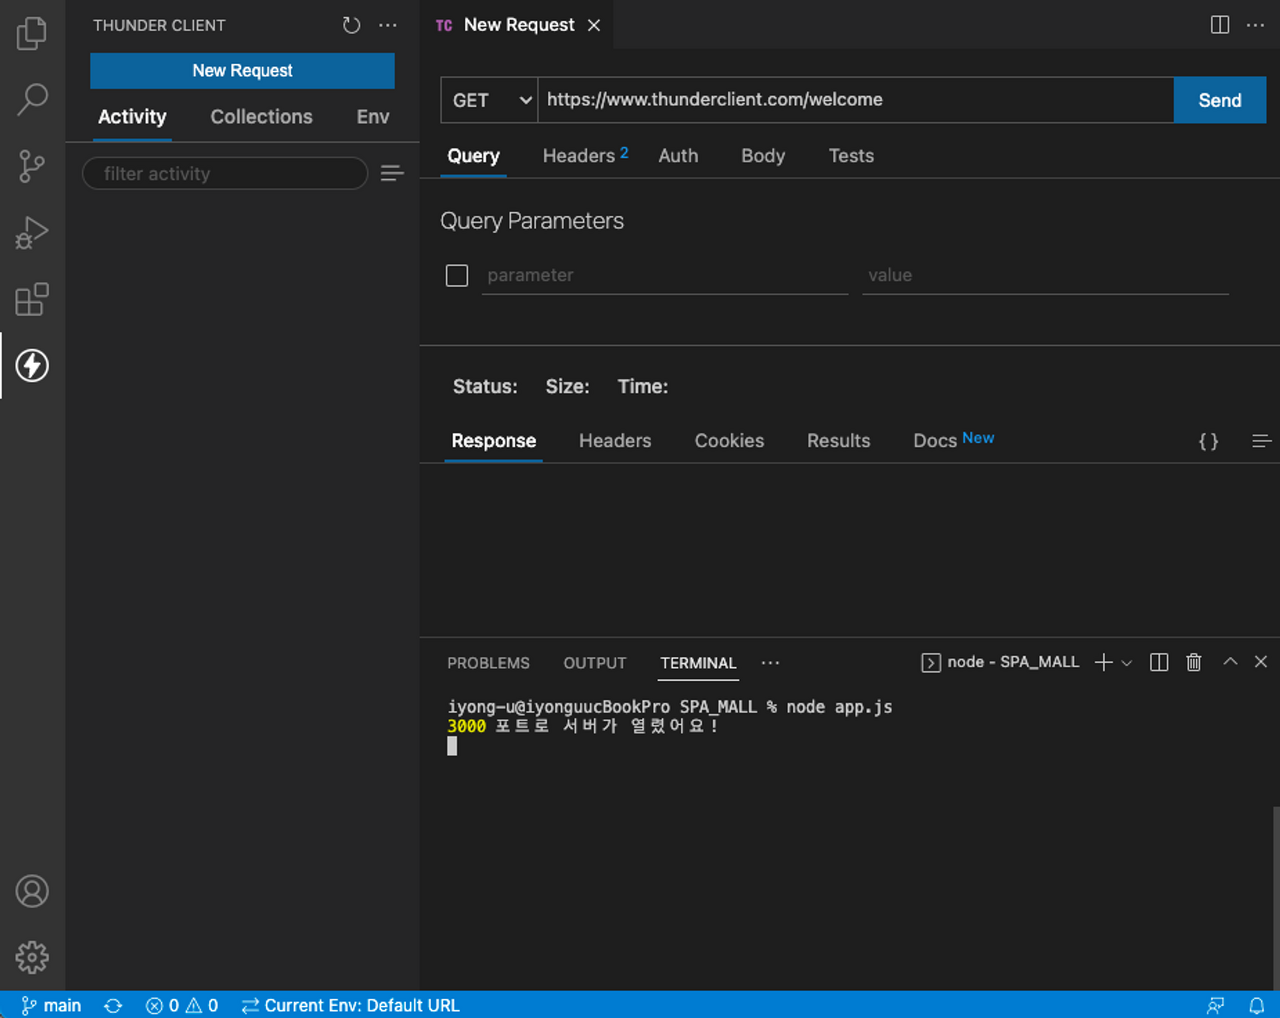Close the terminal panel
Viewport: 1280px width, 1018px height.
pyautogui.click(x=1261, y=662)
